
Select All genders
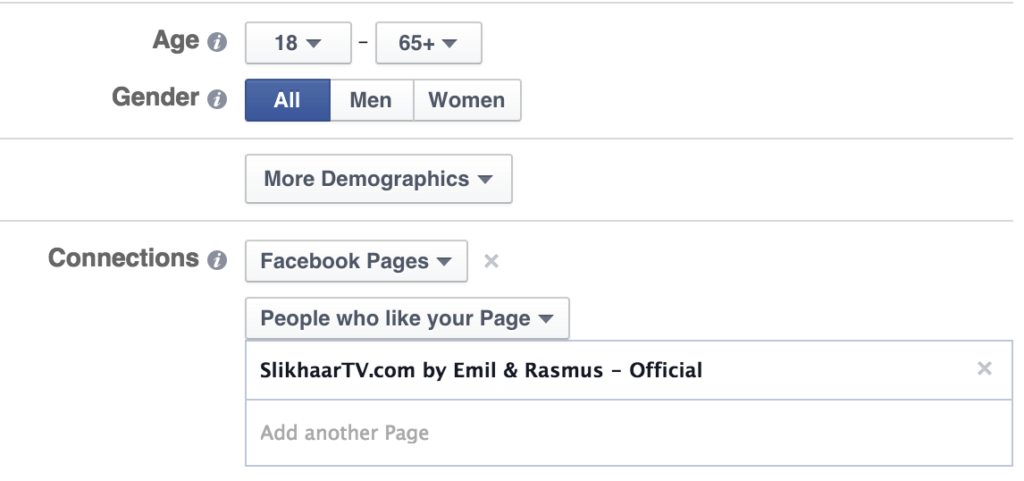click(x=287, y=100)
